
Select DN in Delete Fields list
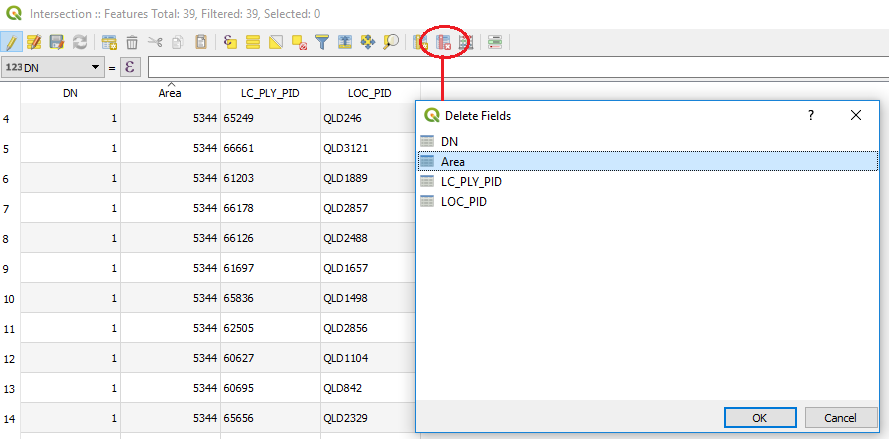(x=449, y=141)
